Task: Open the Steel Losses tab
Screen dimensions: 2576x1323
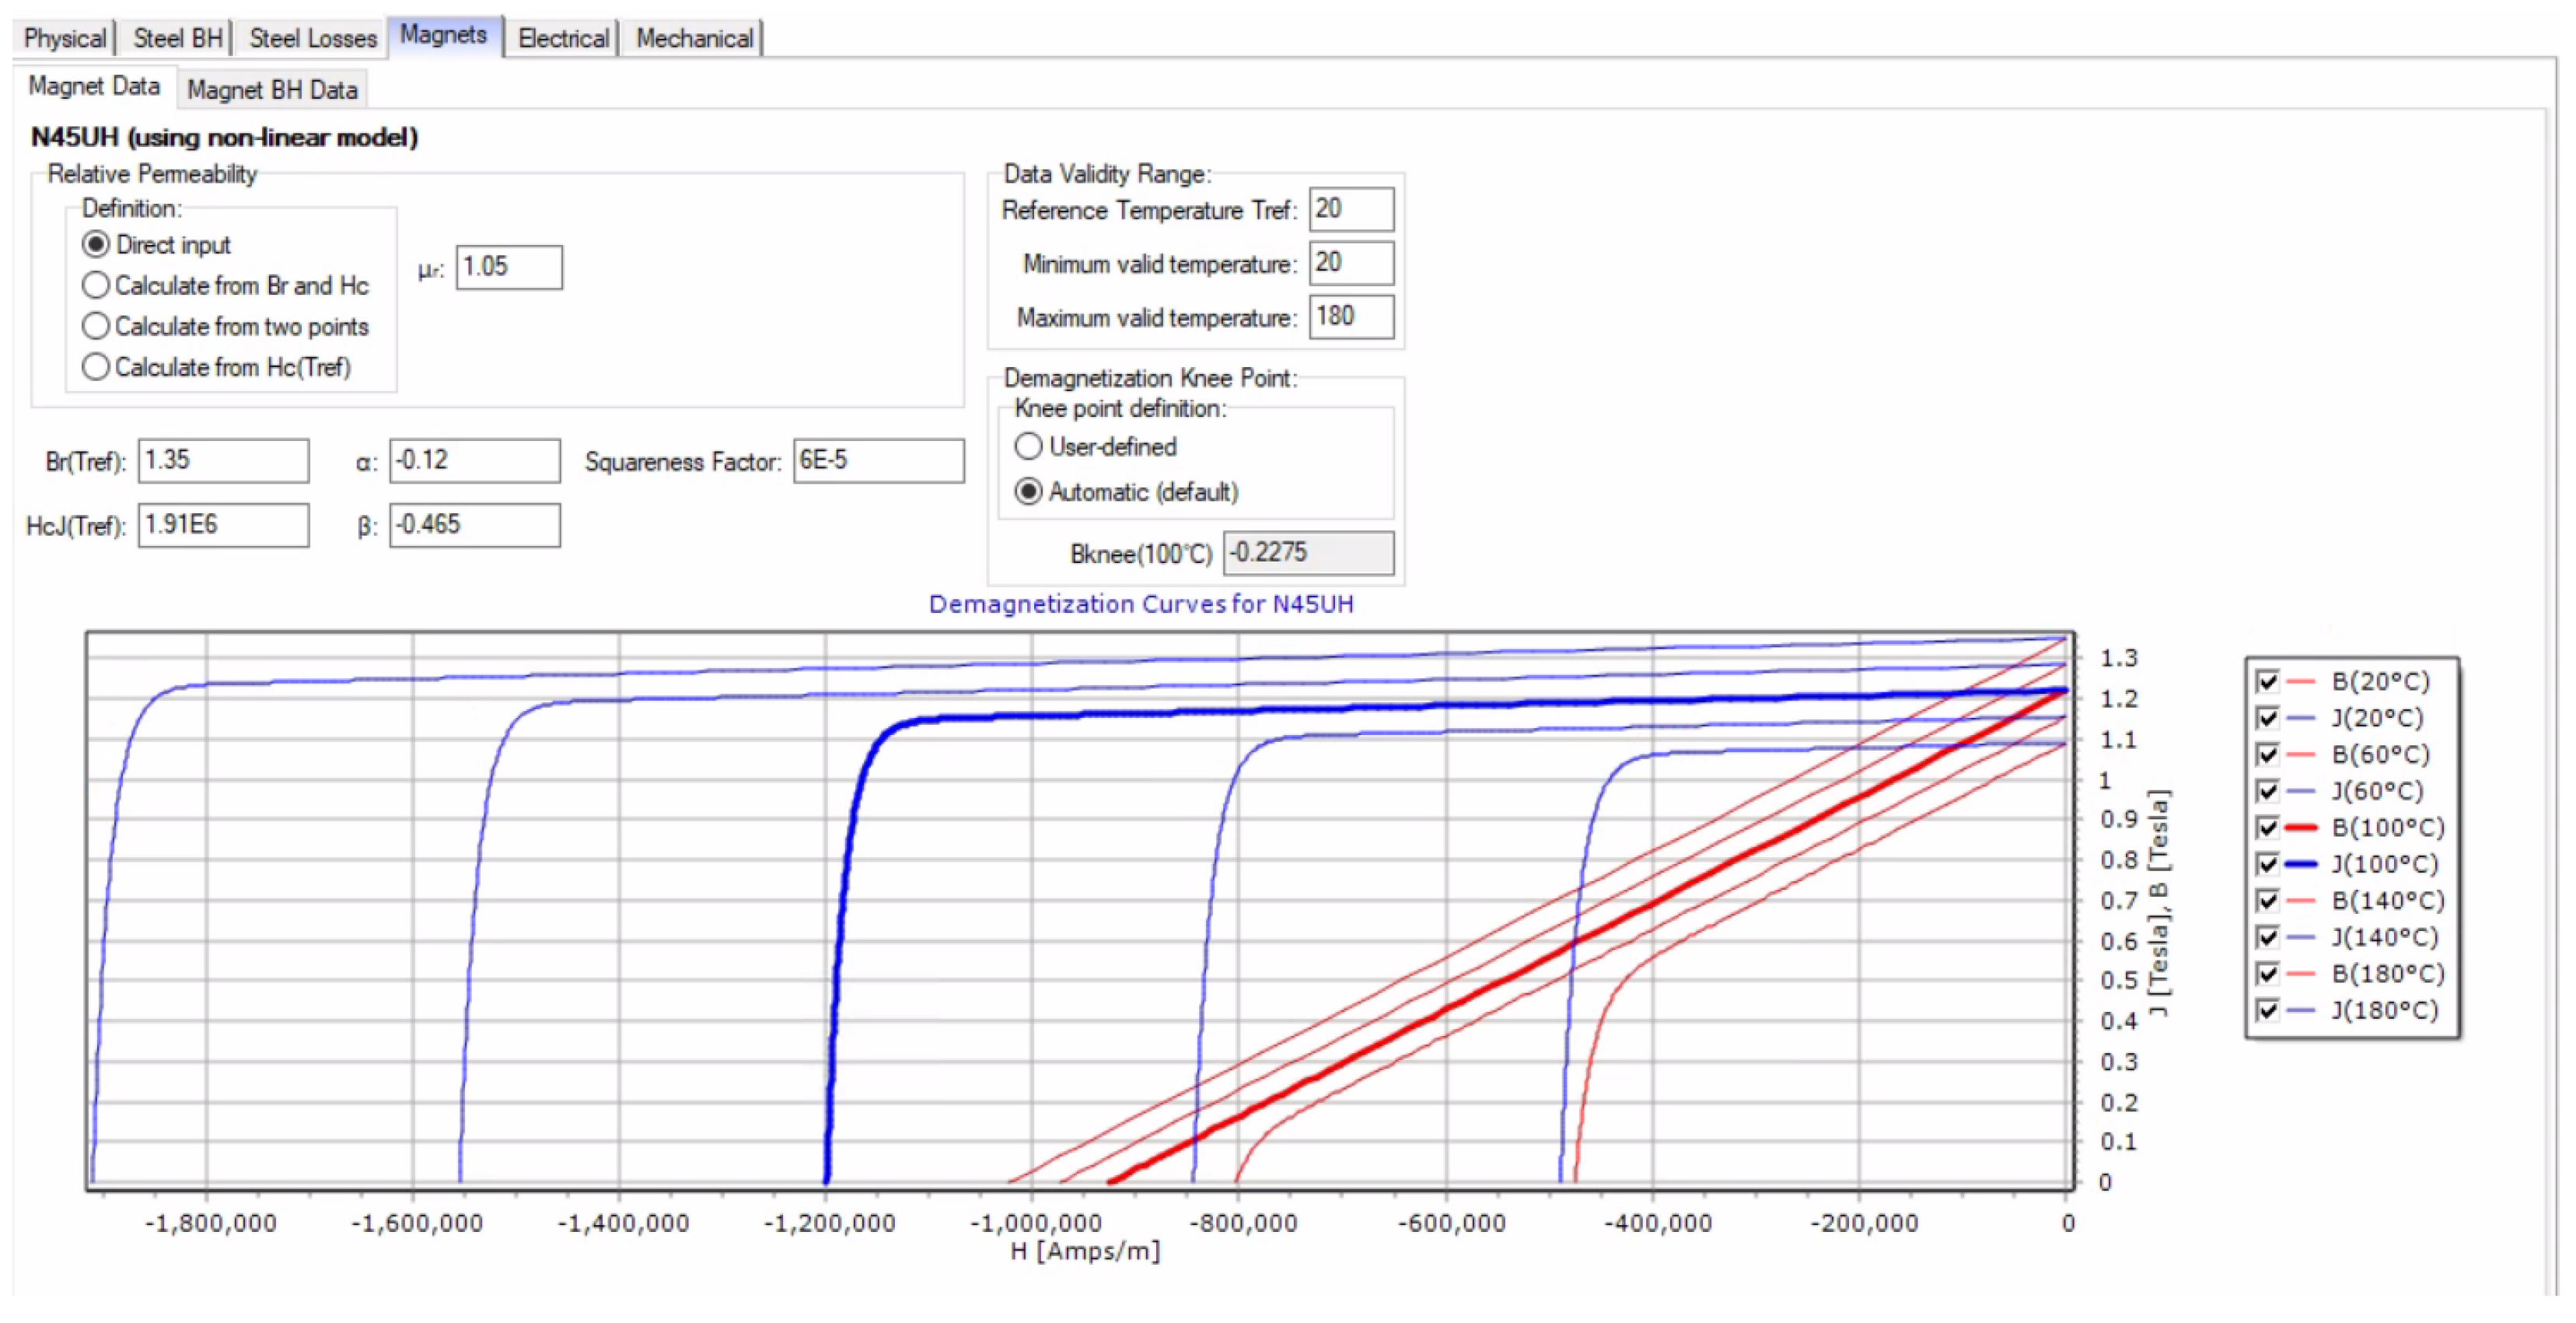Action: 312,38
